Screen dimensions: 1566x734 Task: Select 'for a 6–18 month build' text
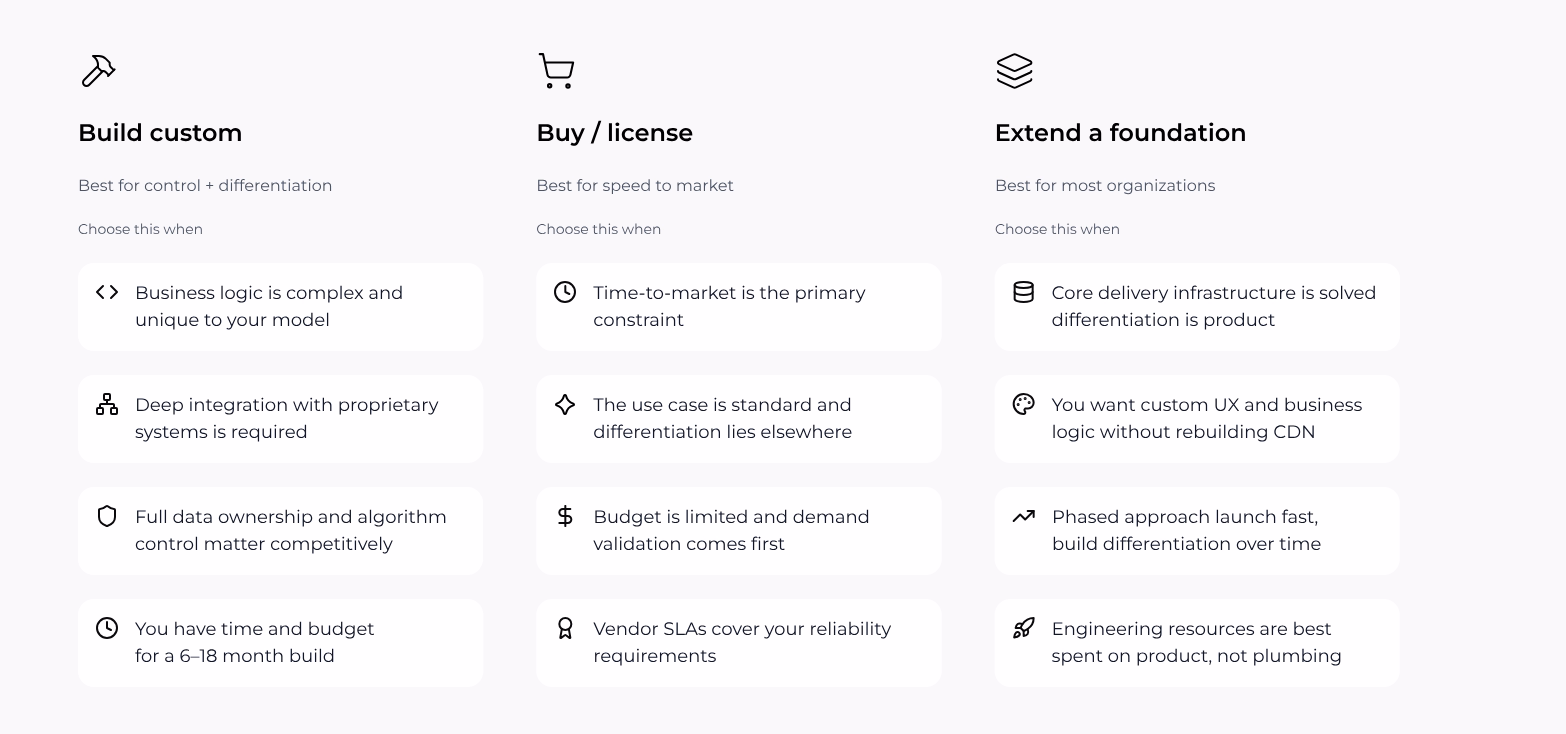(235, 656)
